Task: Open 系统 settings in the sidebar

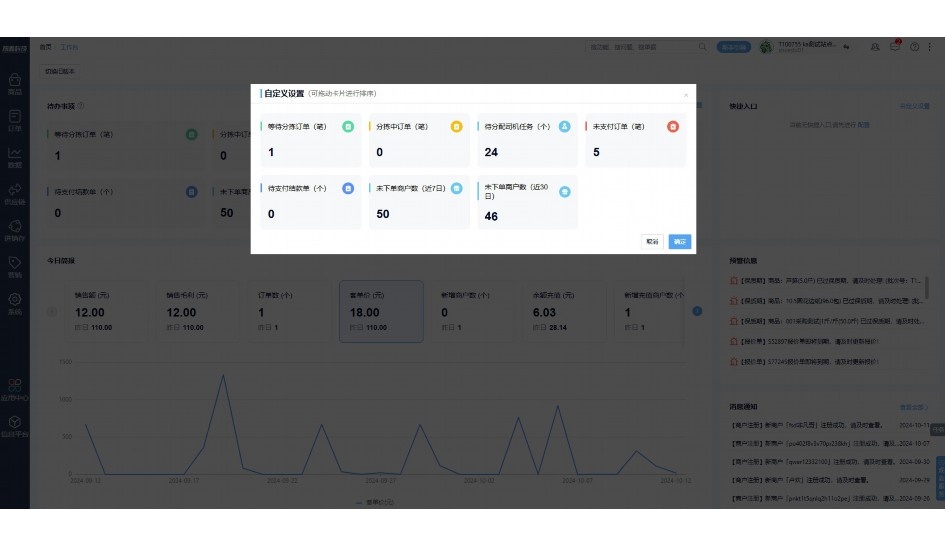Action: tap(15, 303)
